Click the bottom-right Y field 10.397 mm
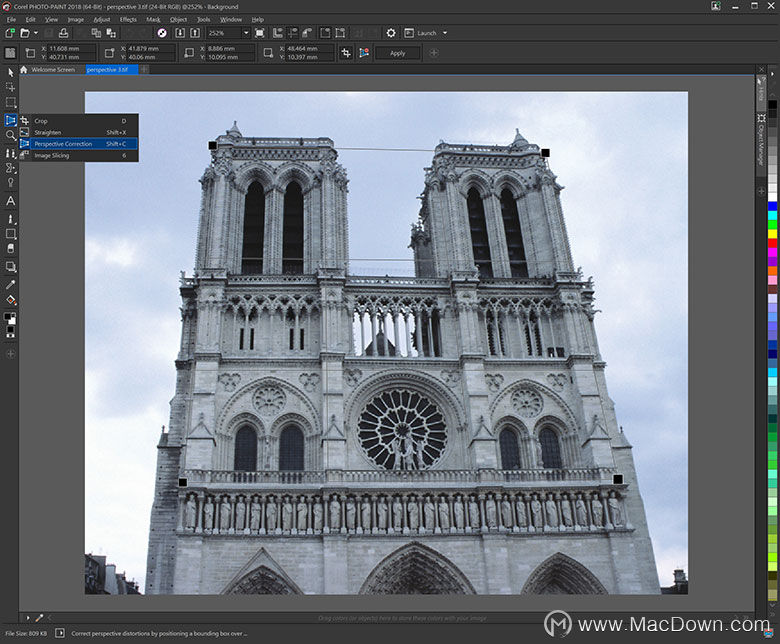 pyautogui.click(x=310, y=57)
